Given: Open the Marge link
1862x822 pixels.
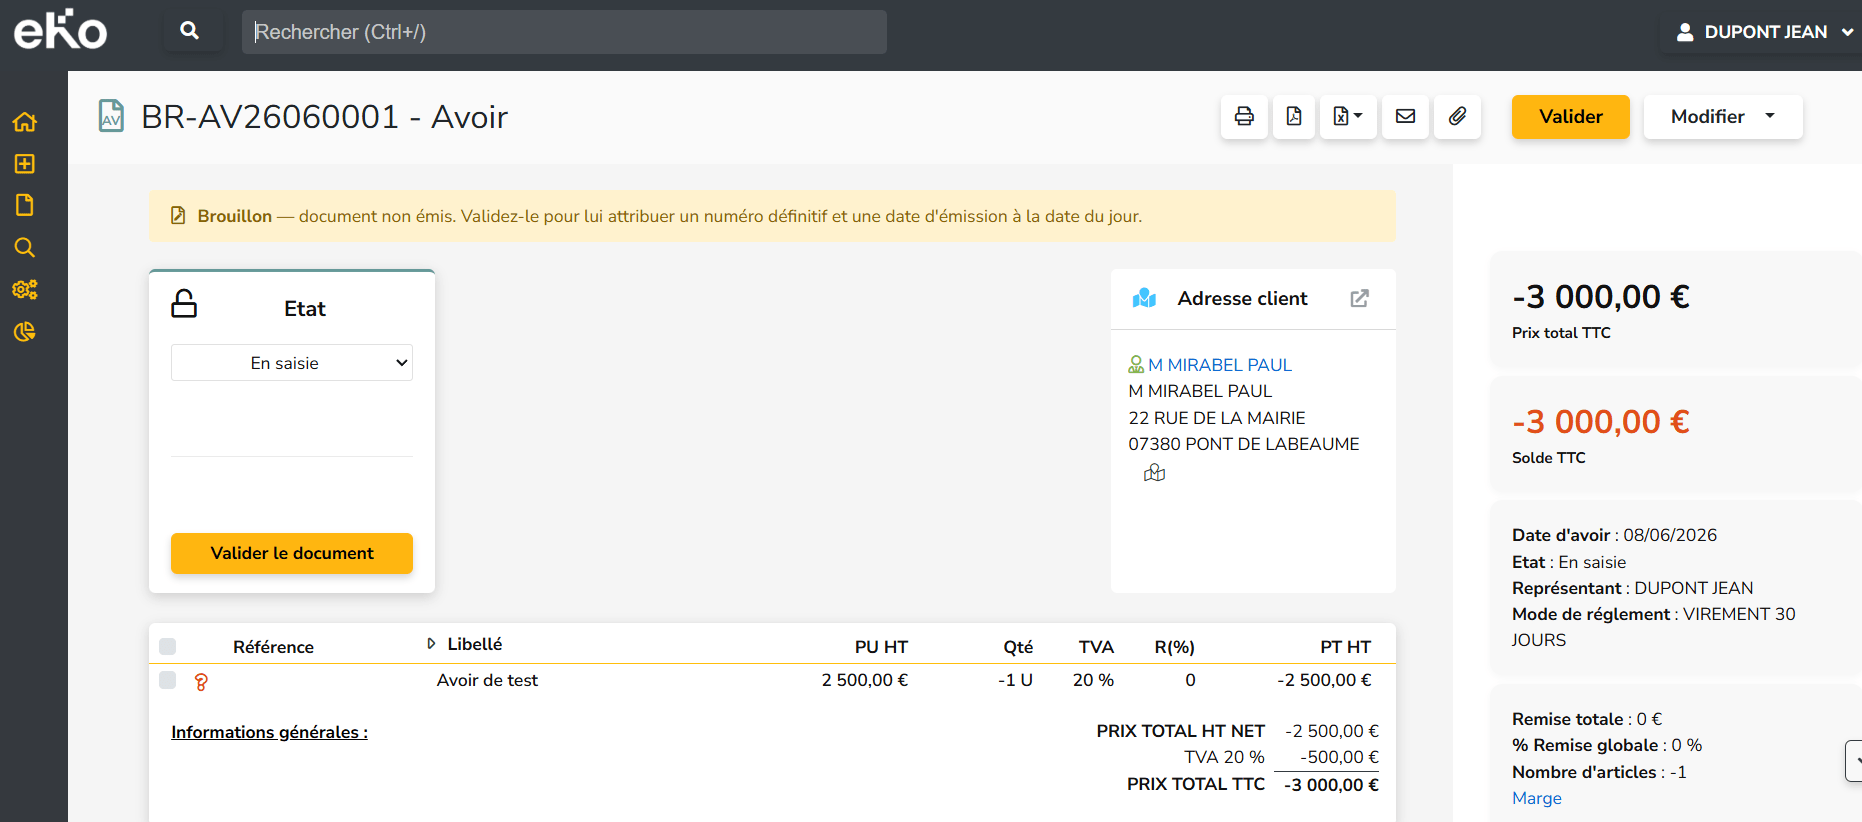Looking at the screenshot, I should [x=1537, y=798].
